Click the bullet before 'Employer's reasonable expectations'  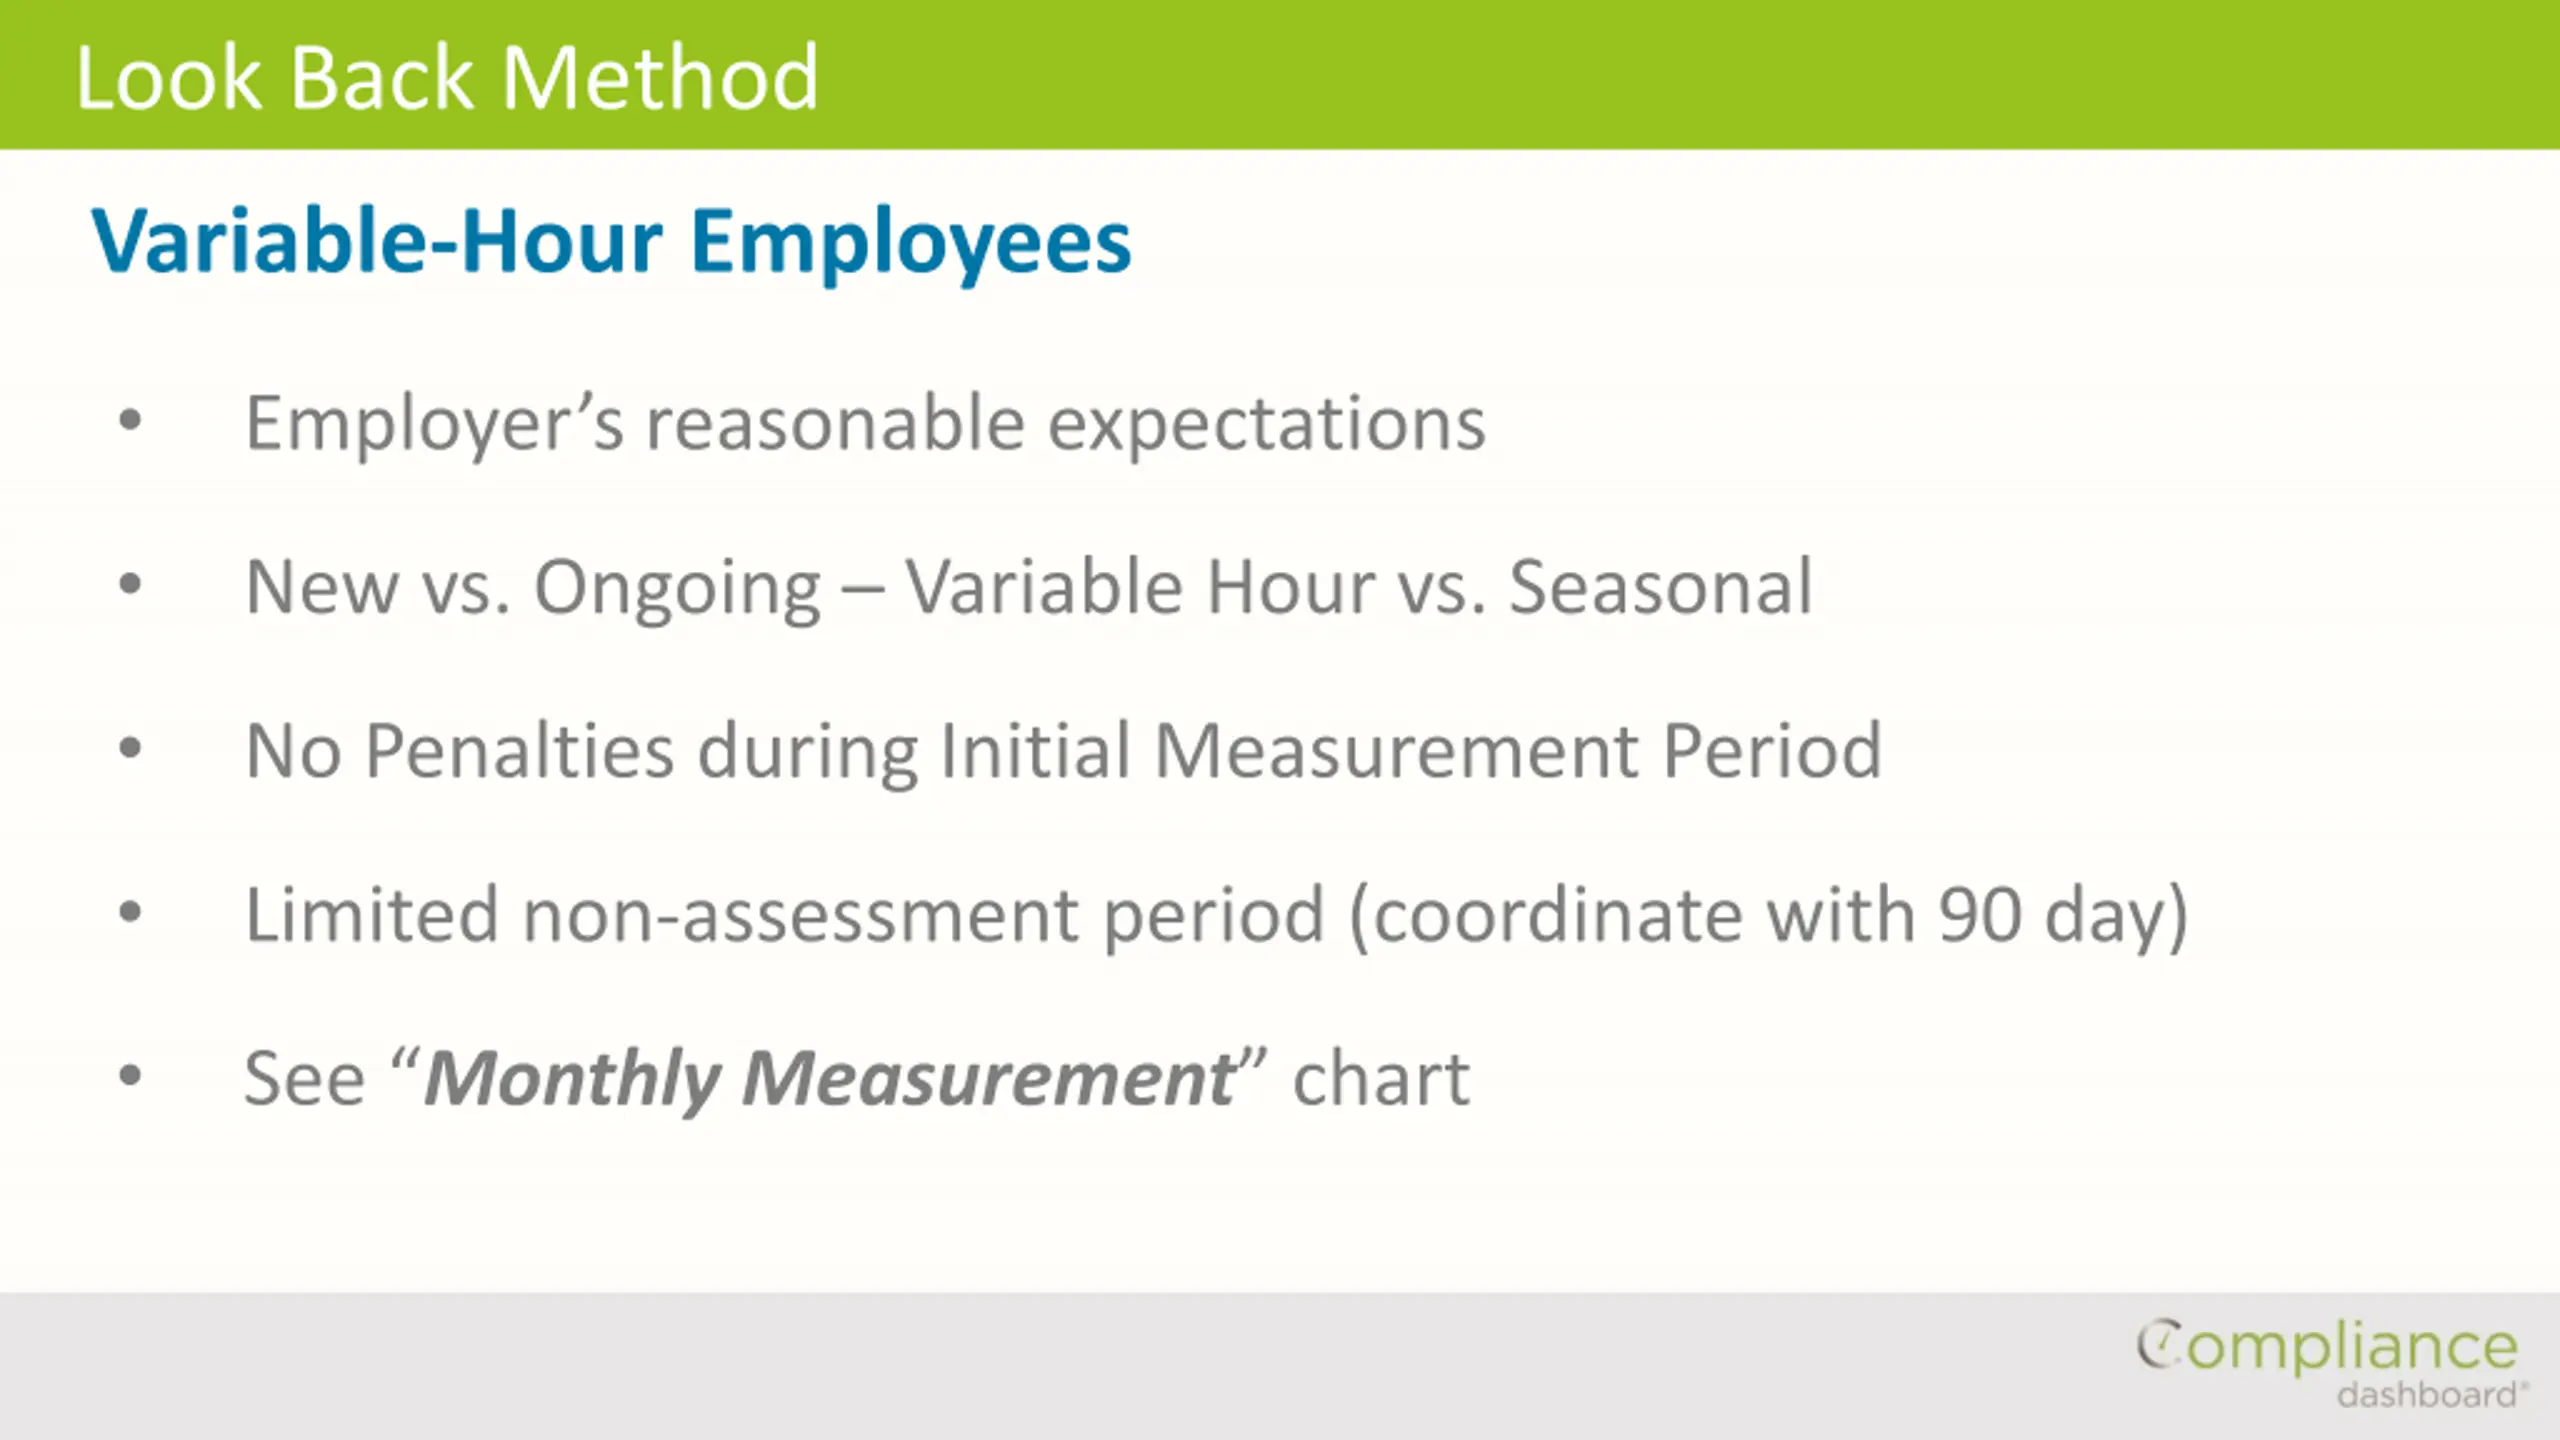(x=130, y=420)
